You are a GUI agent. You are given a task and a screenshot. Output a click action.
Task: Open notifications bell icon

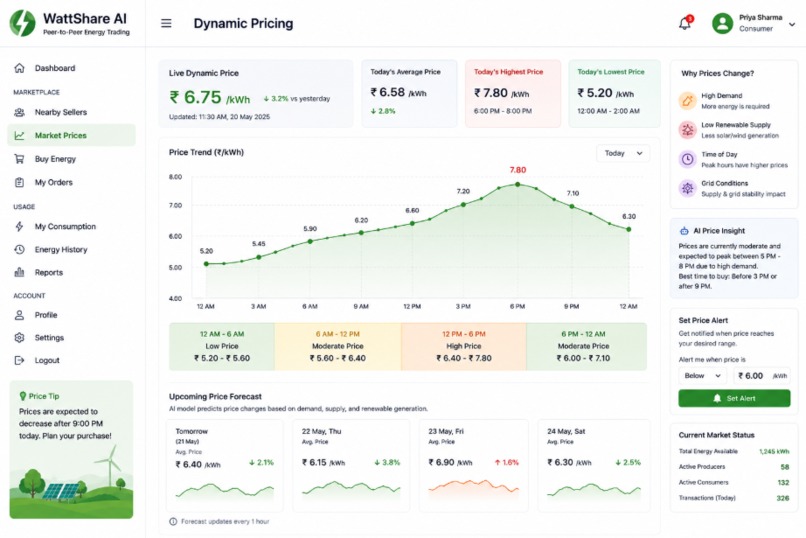[685, 23]
